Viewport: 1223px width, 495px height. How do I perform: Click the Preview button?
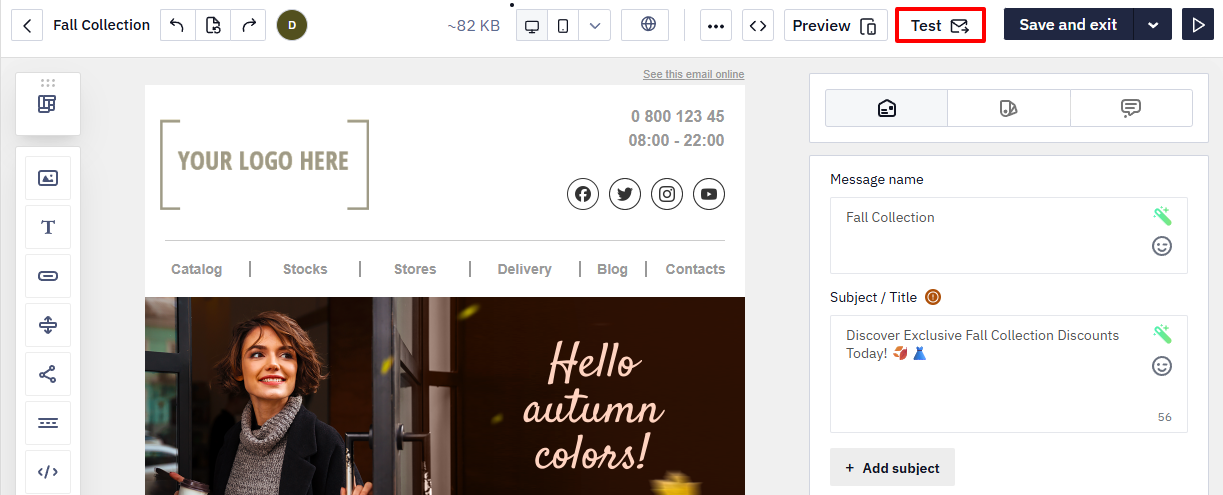click(835, 25)
